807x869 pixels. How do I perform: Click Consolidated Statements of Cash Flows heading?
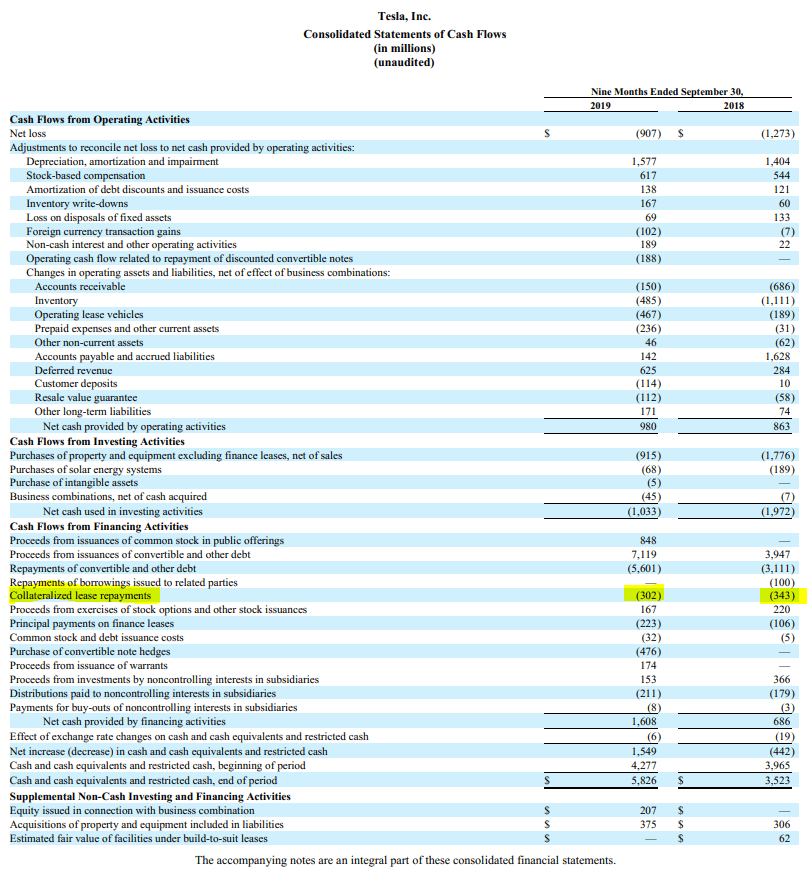click(x=404, y=34)
